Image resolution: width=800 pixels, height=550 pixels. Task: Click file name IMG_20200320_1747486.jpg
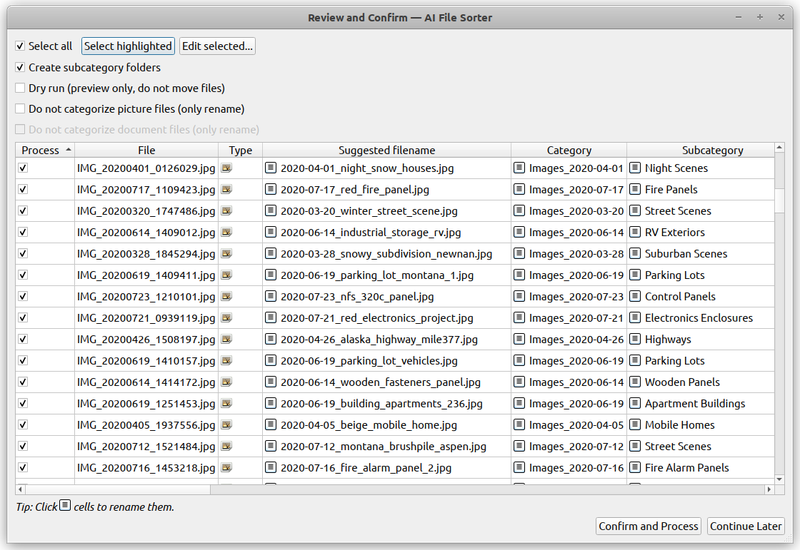[146, 211]
